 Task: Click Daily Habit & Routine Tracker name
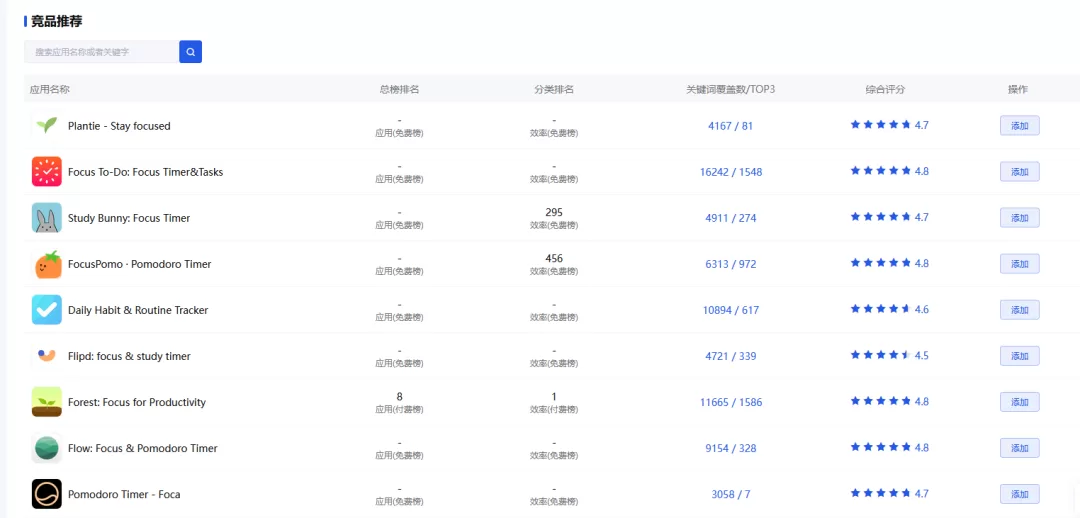coord(138,311)
